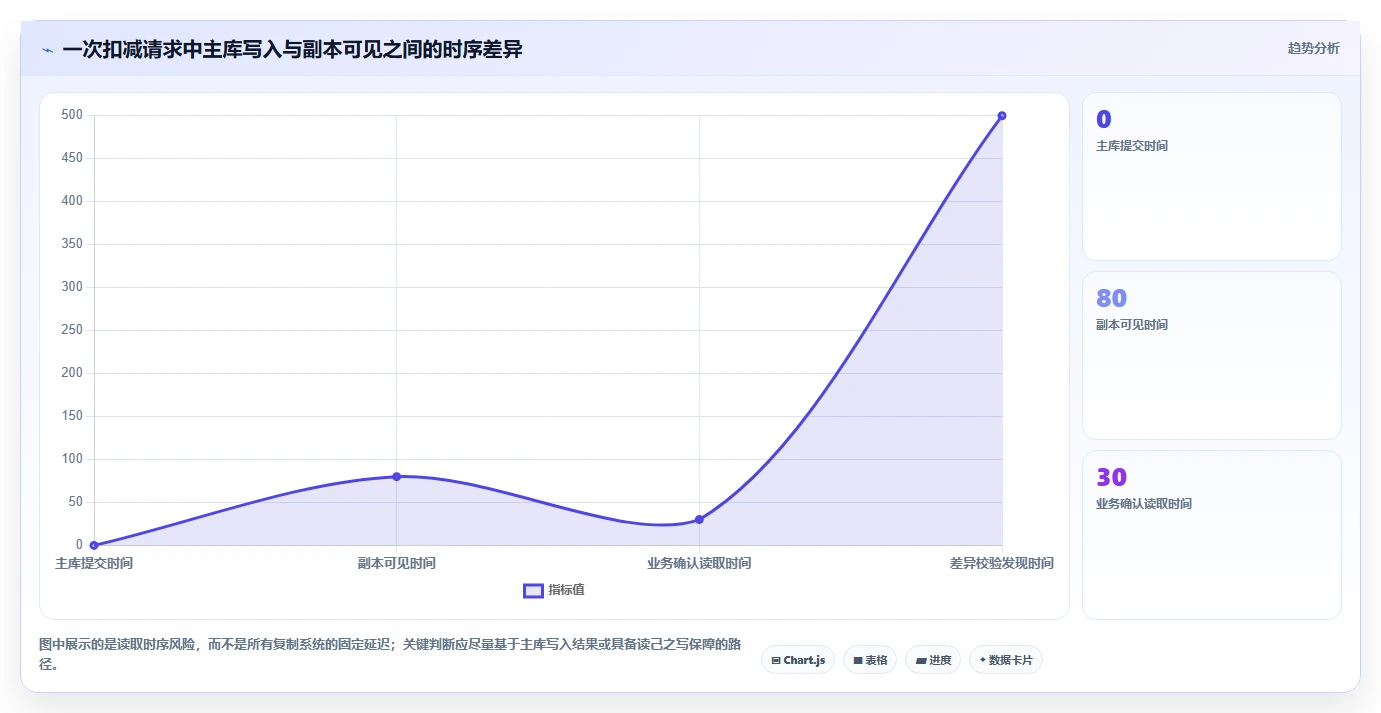
Task: Open the 主库提交时间 stat card showing 0
Action: (1211, 177)
